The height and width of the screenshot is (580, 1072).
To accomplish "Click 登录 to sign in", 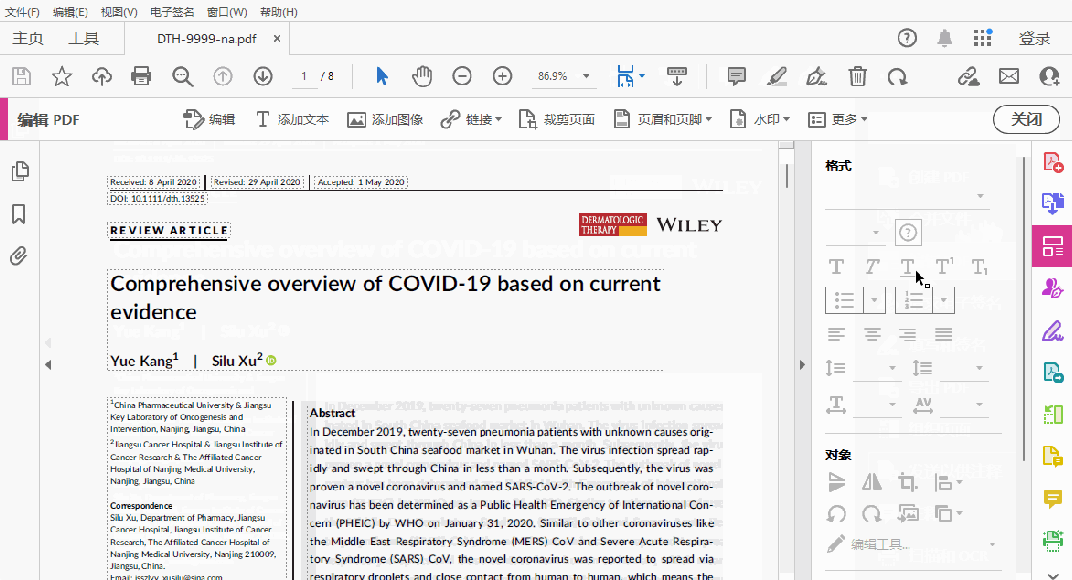I will click(1034, 38).
